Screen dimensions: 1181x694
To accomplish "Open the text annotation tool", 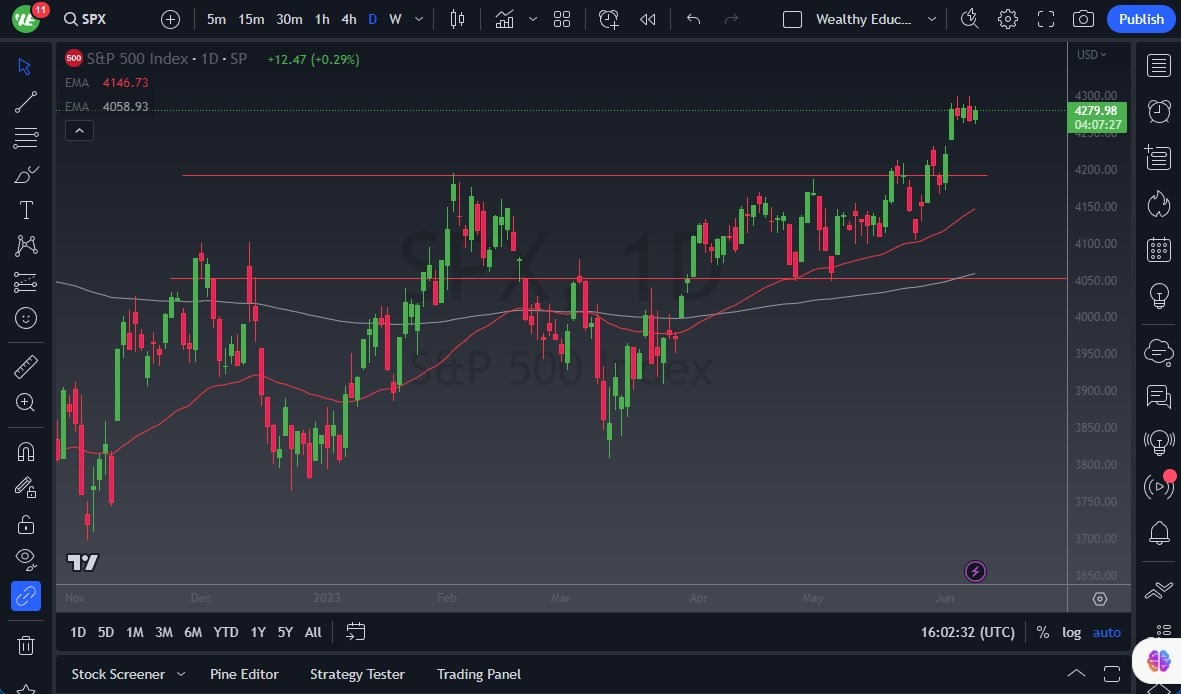I will pyautogui.click(x=26, y=209).
